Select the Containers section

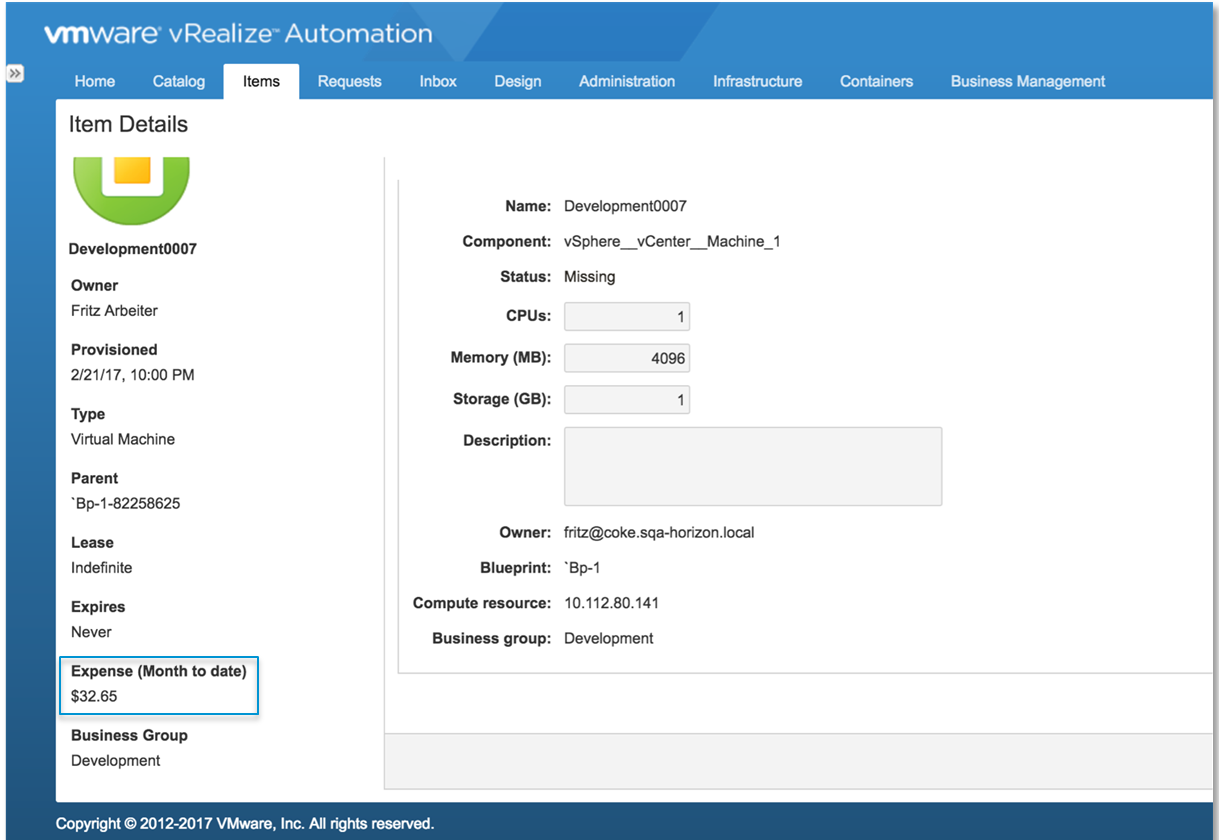(876, 82)
